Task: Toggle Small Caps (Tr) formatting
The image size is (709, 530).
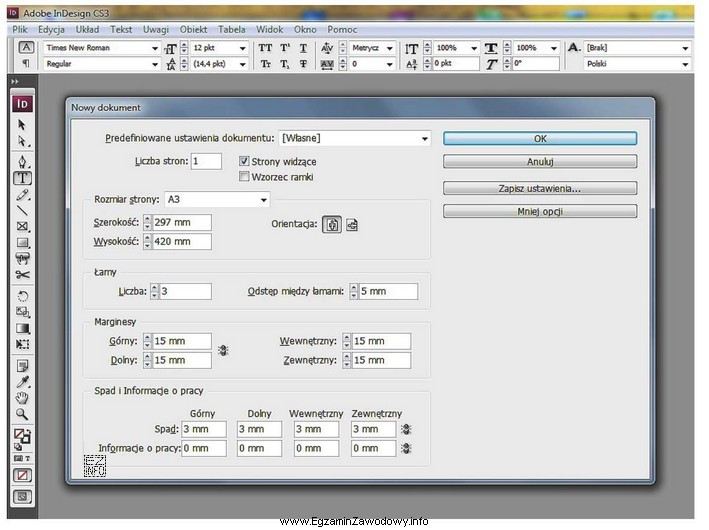Action: point(265,64)
